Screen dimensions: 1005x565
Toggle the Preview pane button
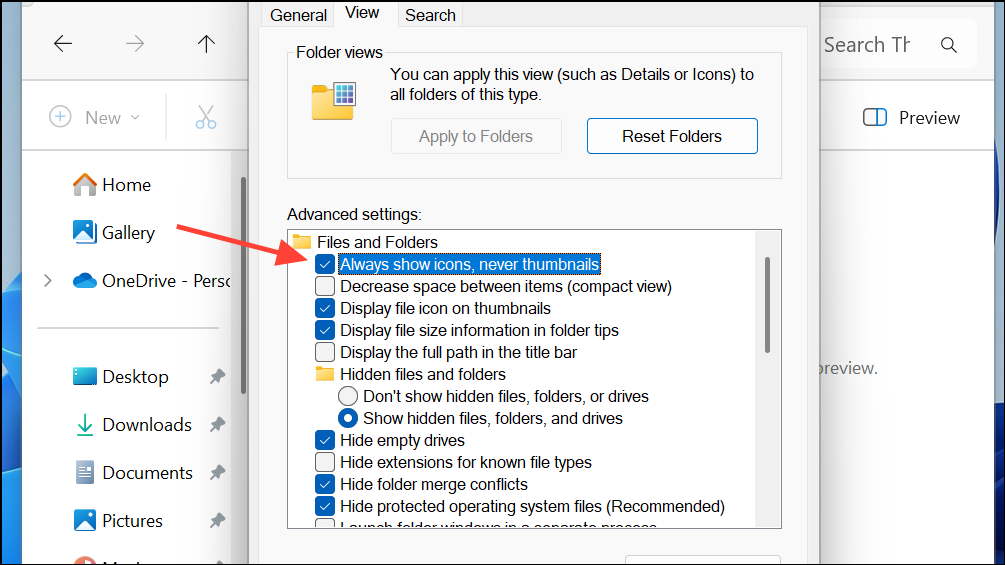[x=911, y=118]
